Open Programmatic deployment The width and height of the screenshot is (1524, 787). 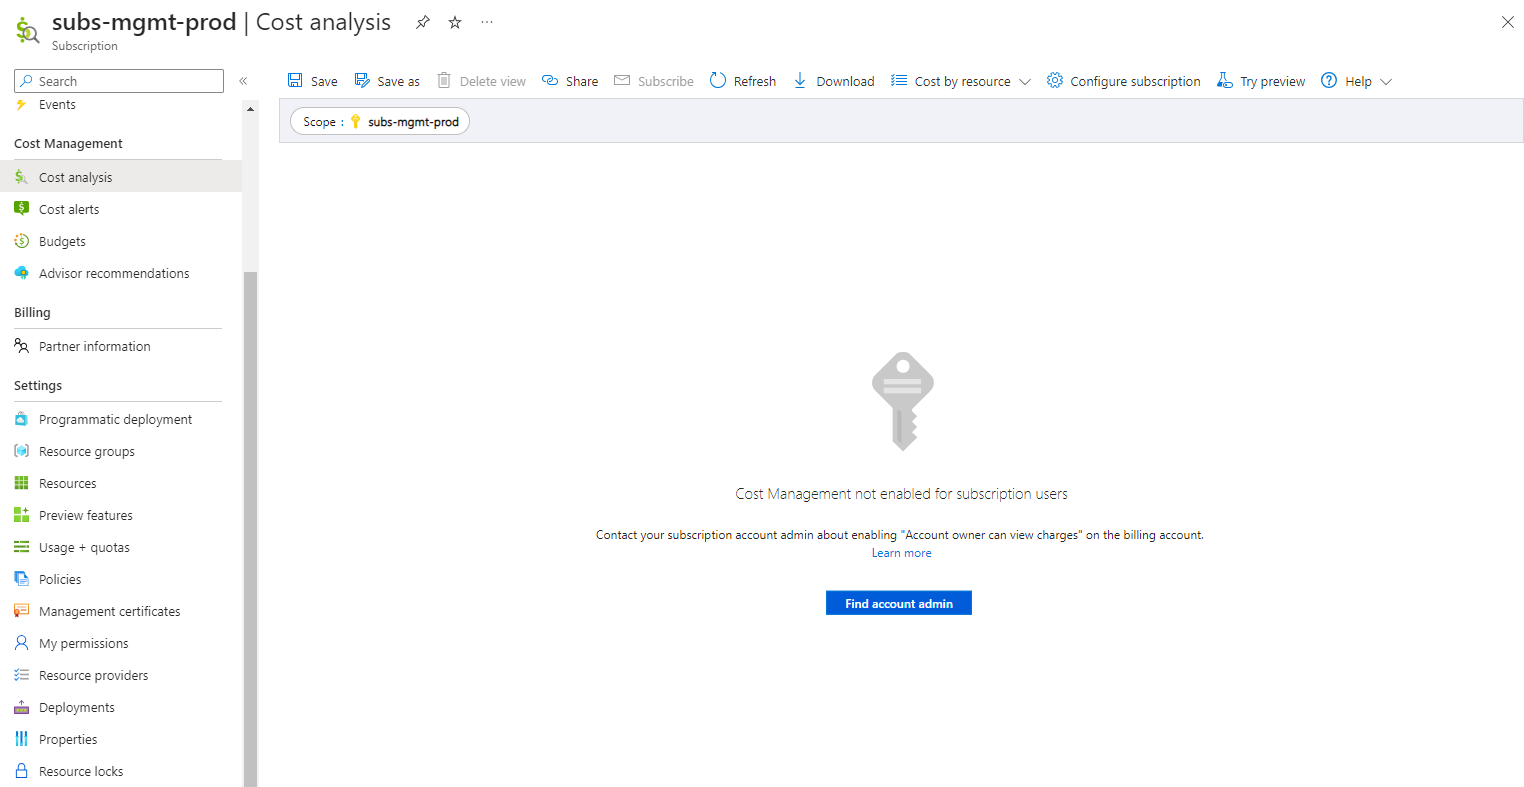(x=120, y=419)
